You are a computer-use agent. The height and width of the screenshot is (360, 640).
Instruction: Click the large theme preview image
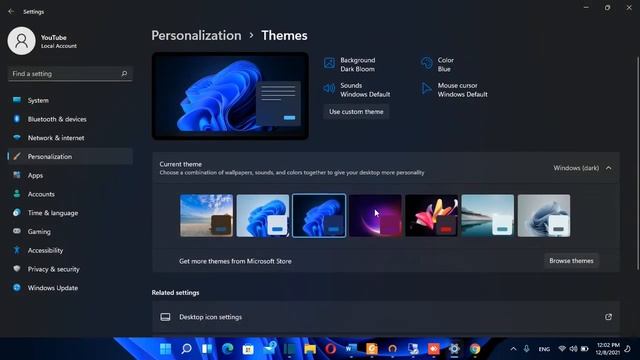230,96
